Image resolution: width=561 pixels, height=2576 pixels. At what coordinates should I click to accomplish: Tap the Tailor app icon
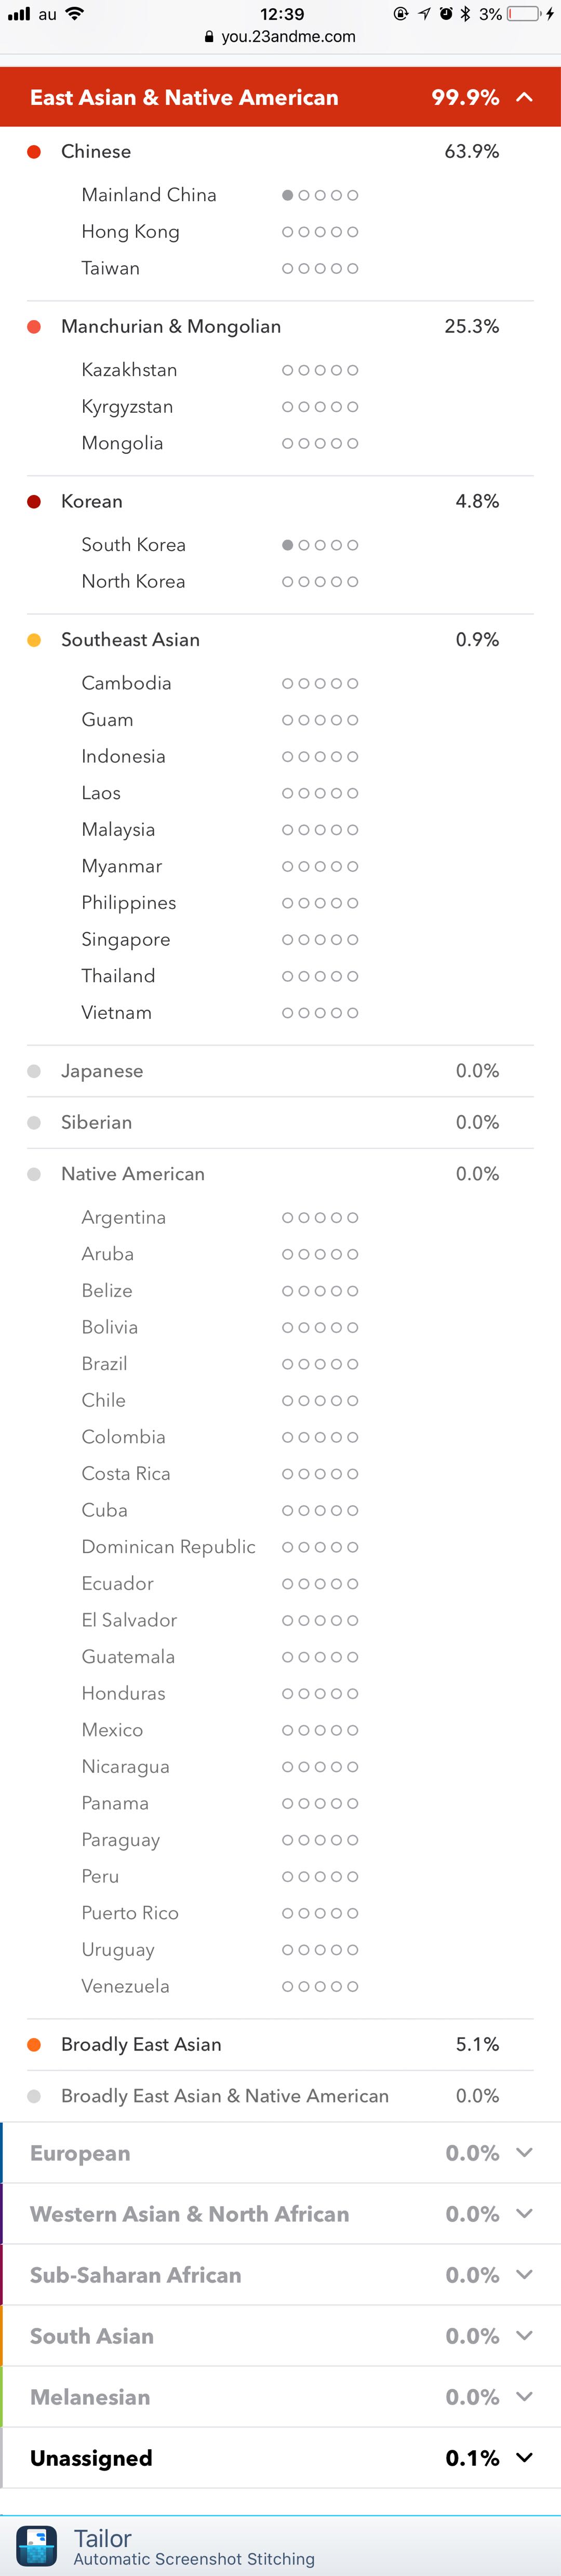tap(37, 2545)
